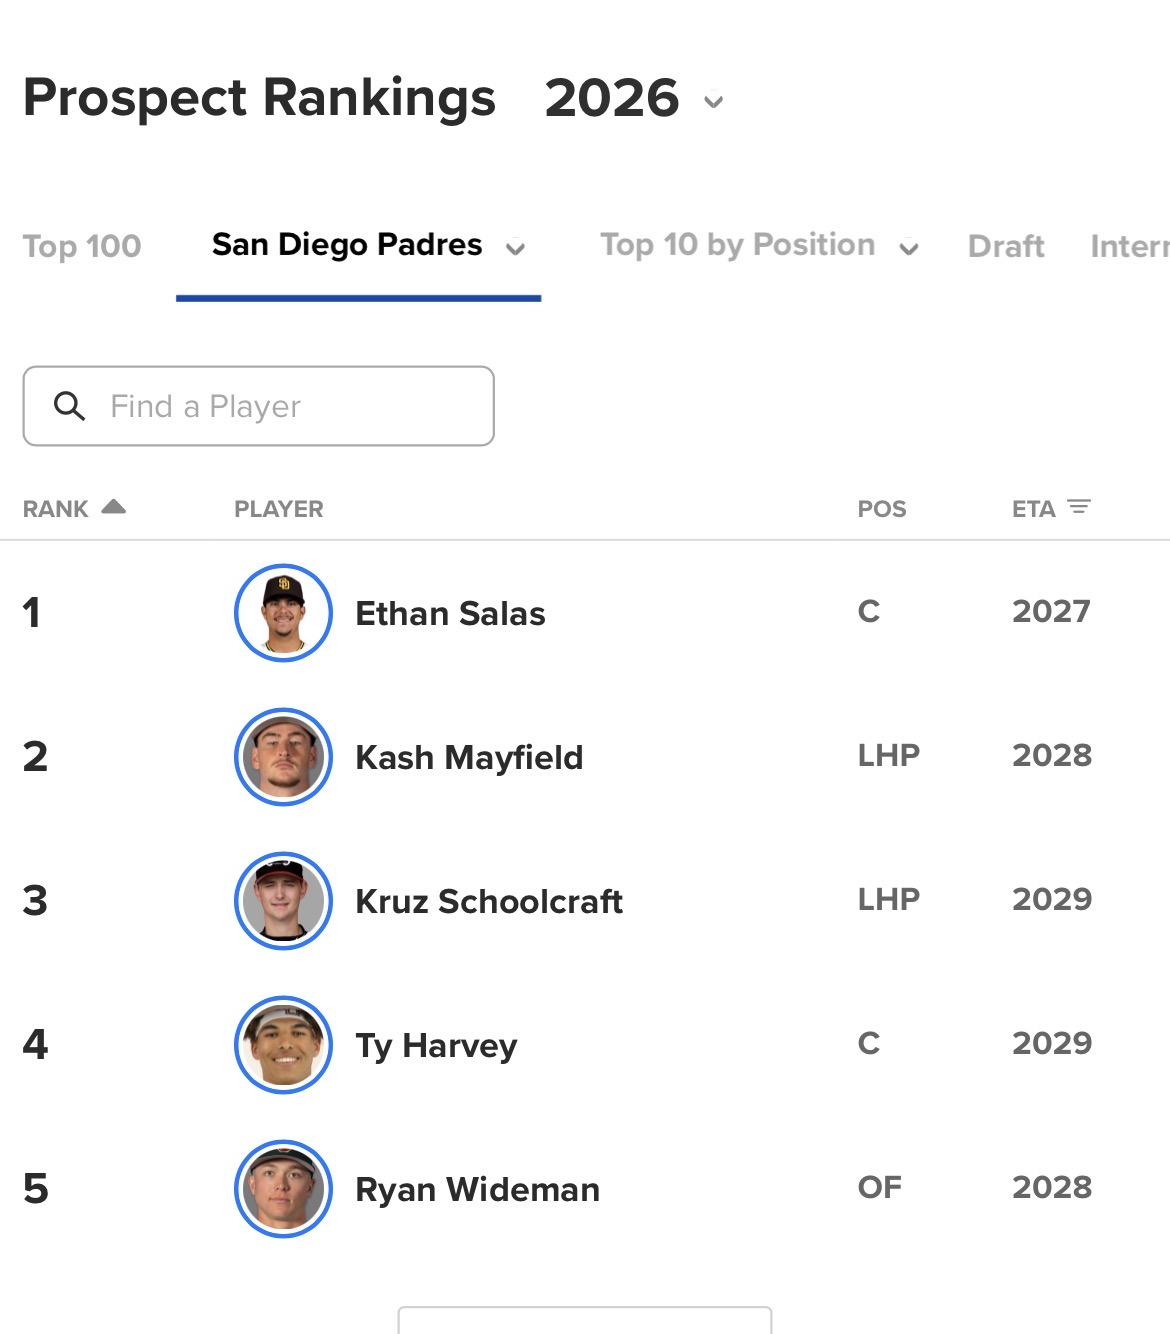Click the Find a Player search field

259,406
